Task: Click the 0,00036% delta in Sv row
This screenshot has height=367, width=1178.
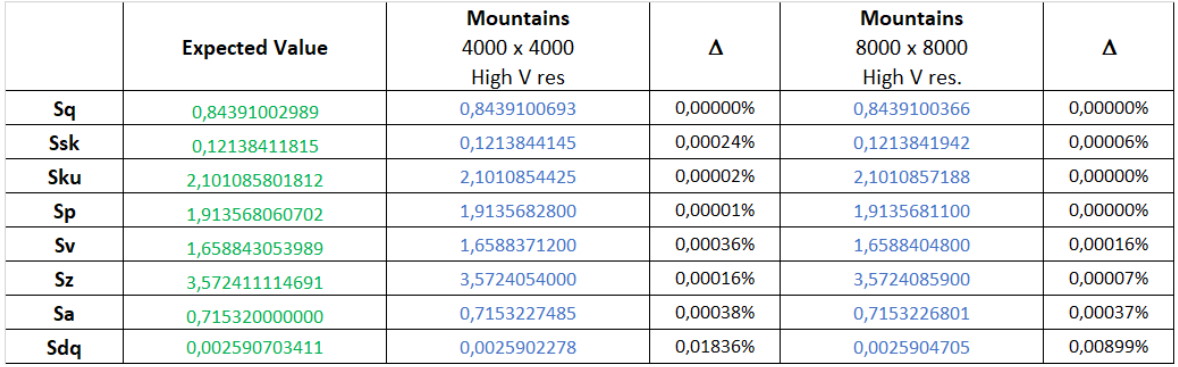Action: coord(714,245)
